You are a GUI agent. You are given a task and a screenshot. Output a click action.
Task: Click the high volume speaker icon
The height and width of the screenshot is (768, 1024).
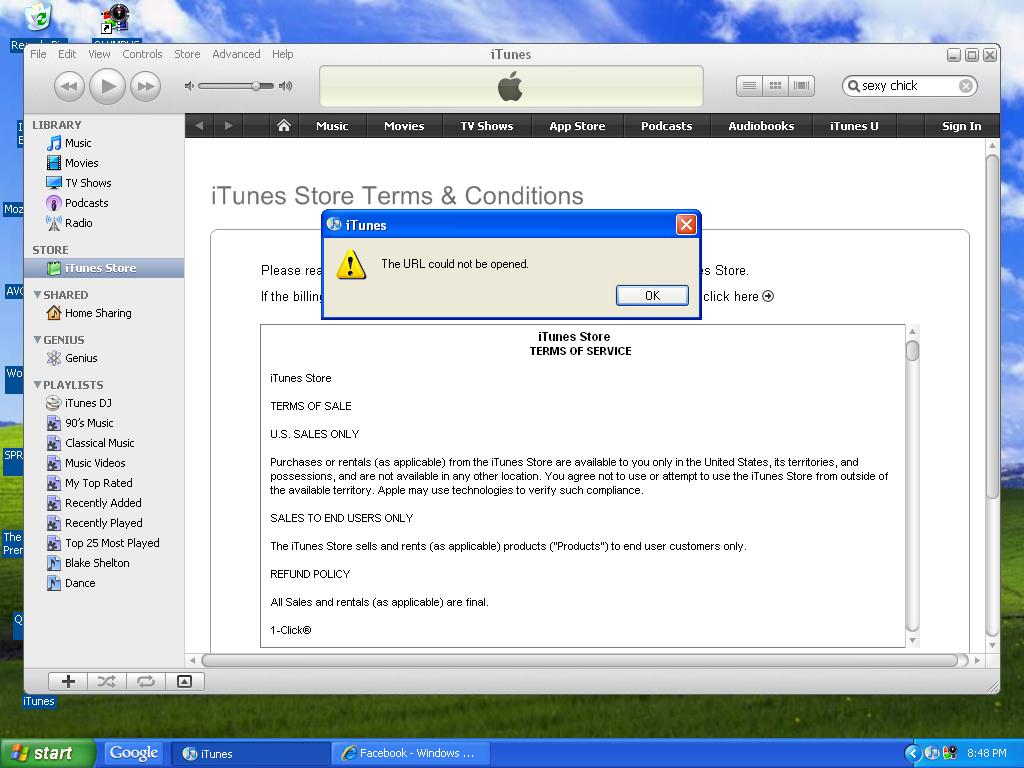(285, 86)
